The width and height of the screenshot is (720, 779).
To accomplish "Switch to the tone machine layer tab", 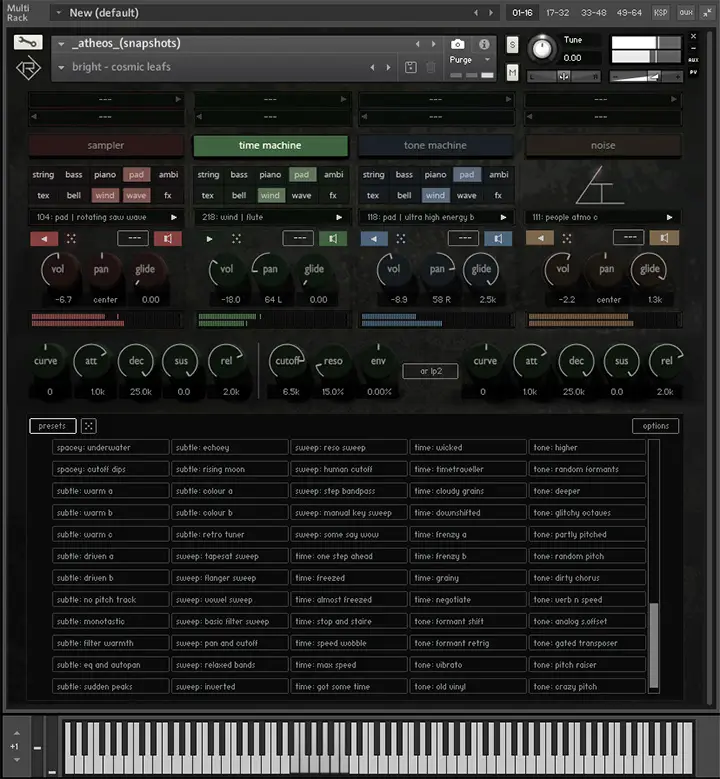I will click(435, 146).
